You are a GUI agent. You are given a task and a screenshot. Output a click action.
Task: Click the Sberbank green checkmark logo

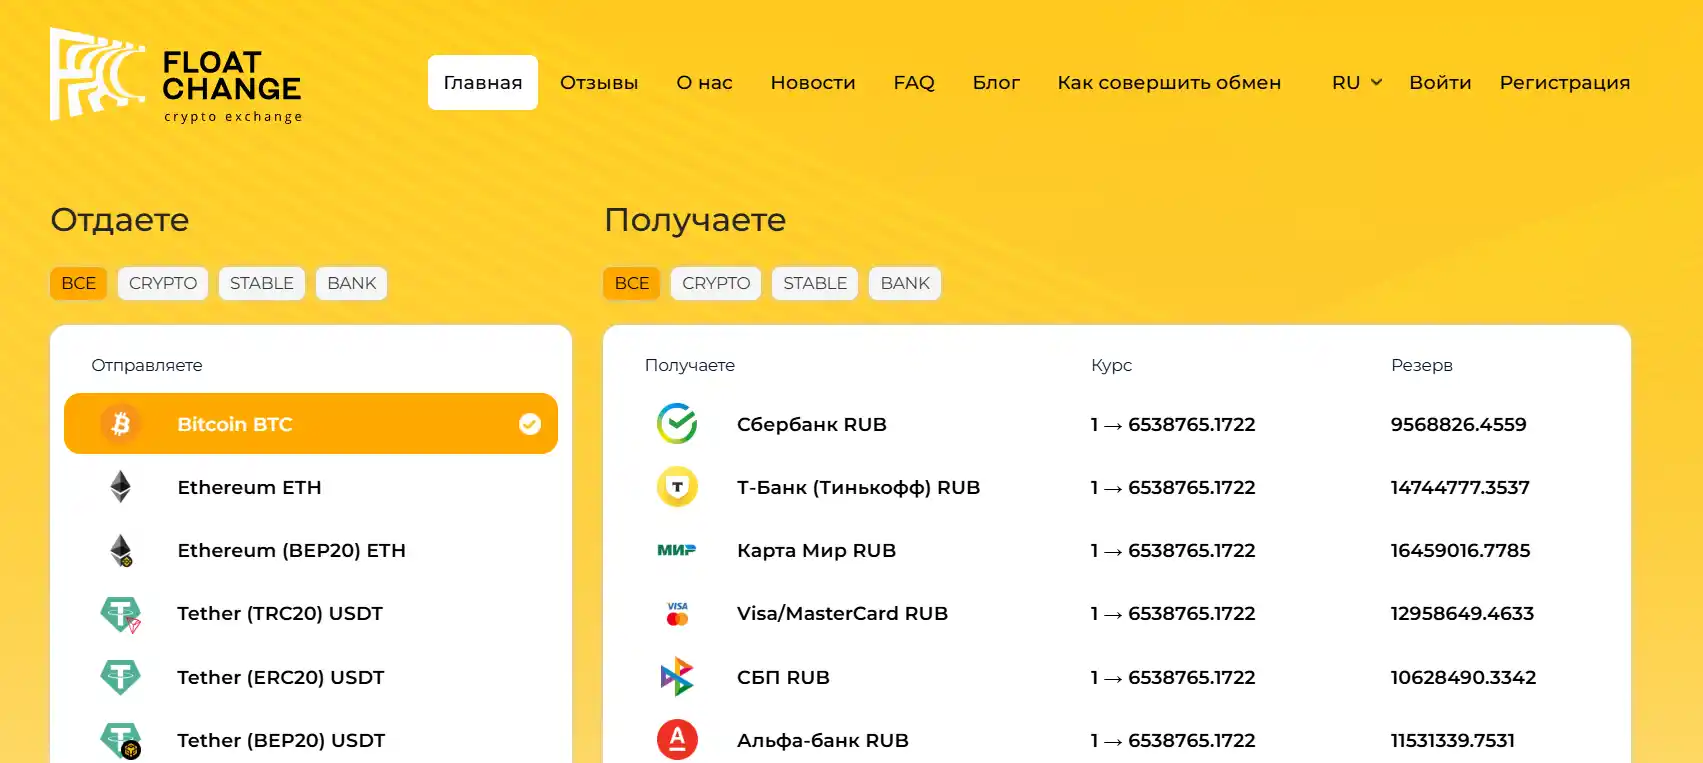click(677, 424)
